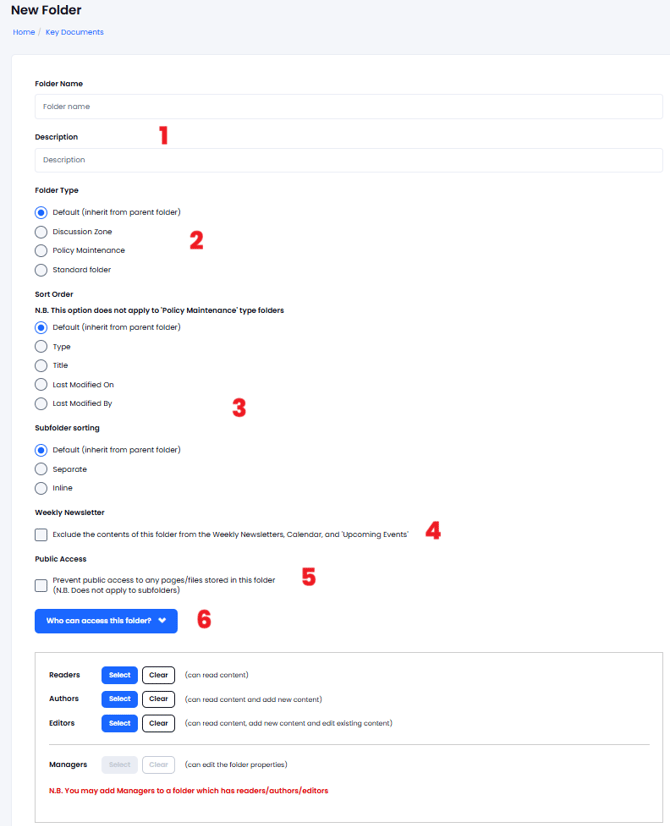This screenshot has width=670, height=833.
Task: Open the Home breadcrumb link
Action: pyautogui.click(x=24, y=32)
